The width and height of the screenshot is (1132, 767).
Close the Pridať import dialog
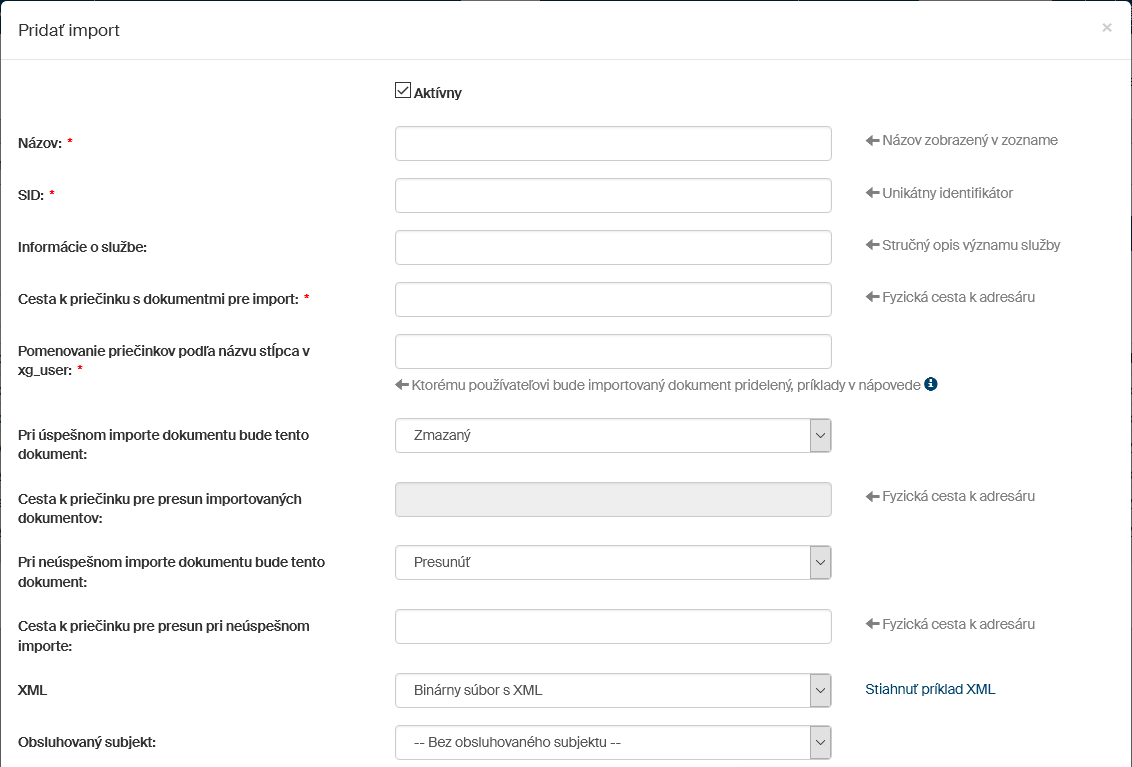1106,28
